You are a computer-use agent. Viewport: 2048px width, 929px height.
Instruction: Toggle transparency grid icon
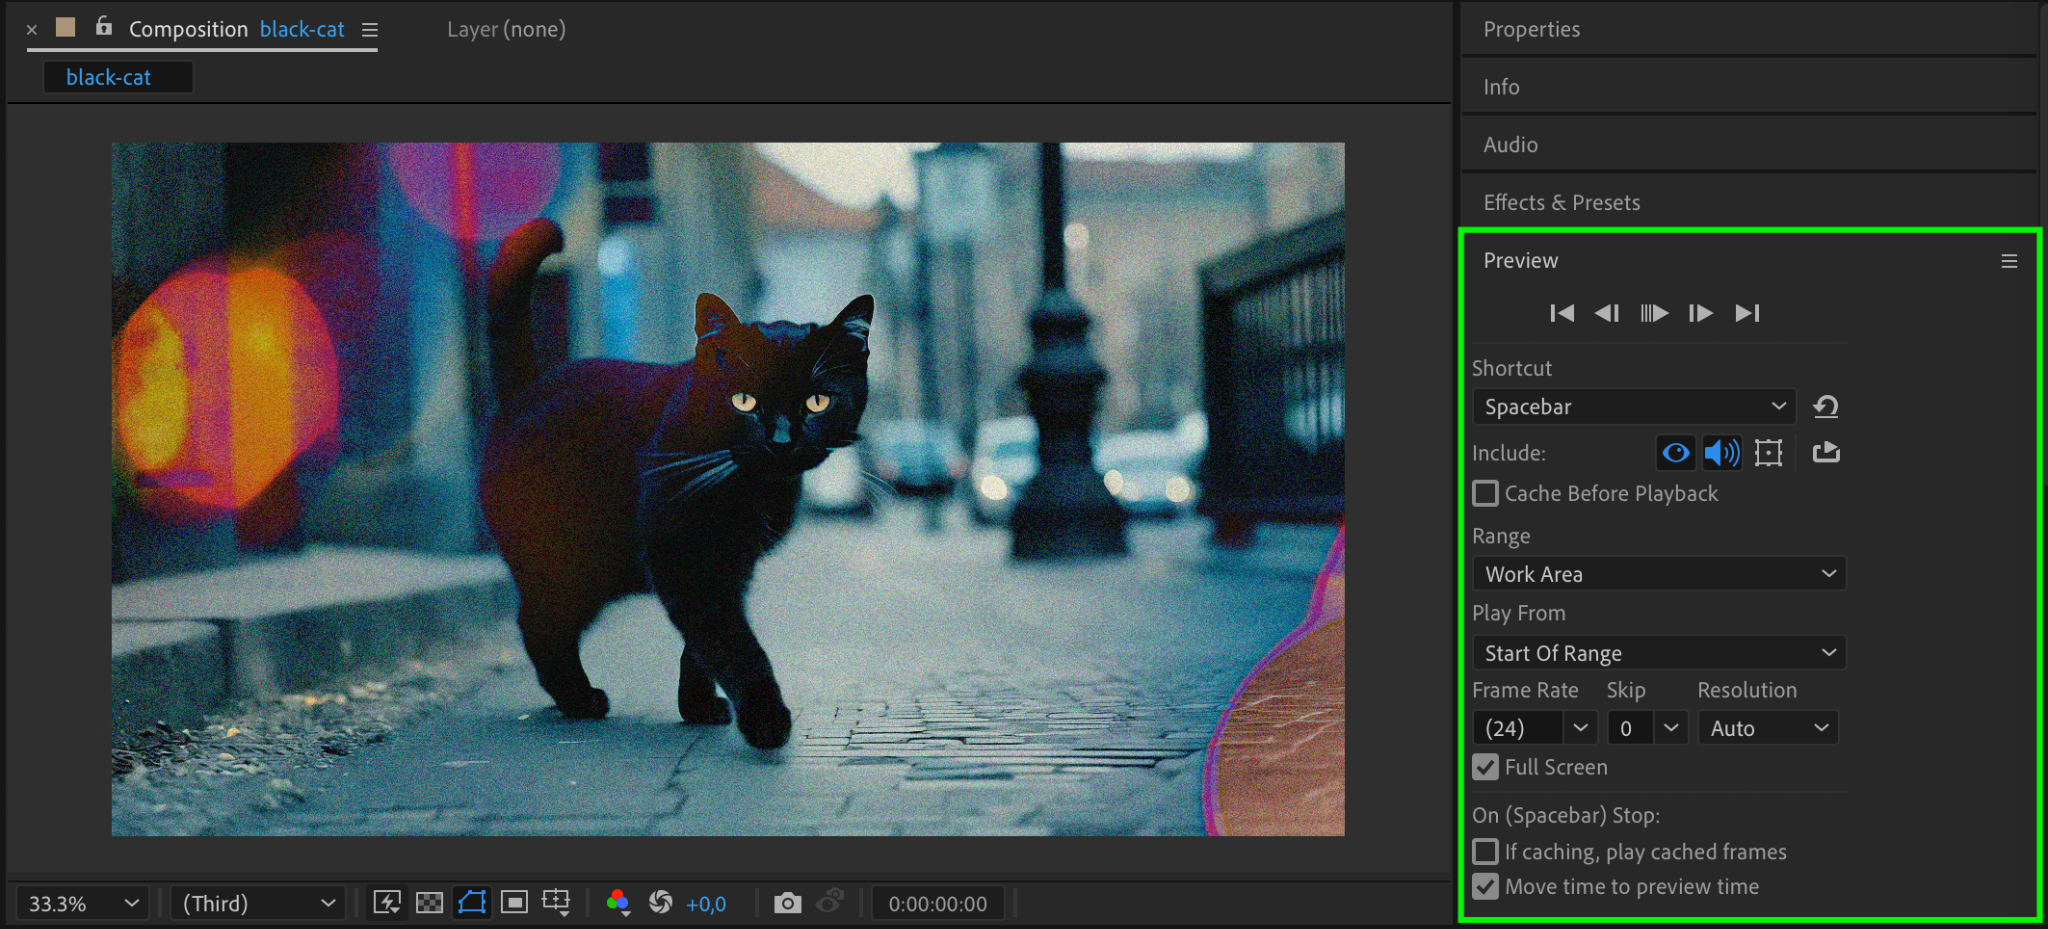pos(429,903)
